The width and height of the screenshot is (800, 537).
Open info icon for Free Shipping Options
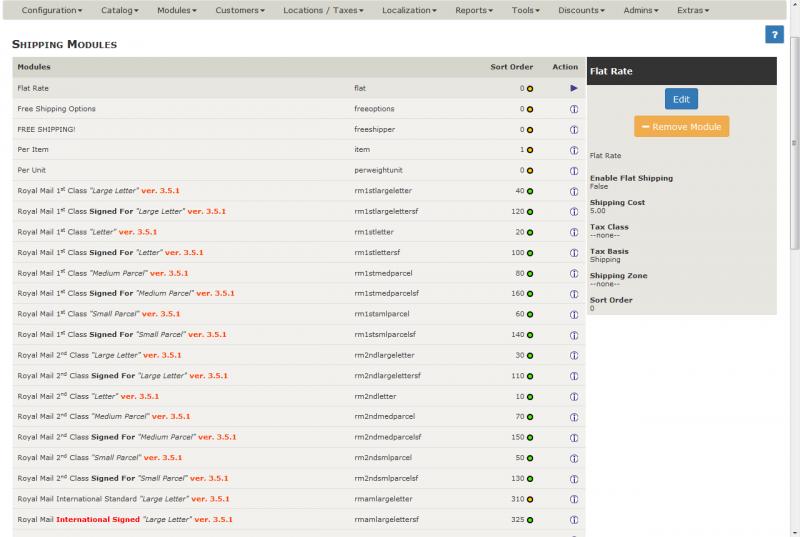pos(574,109)
